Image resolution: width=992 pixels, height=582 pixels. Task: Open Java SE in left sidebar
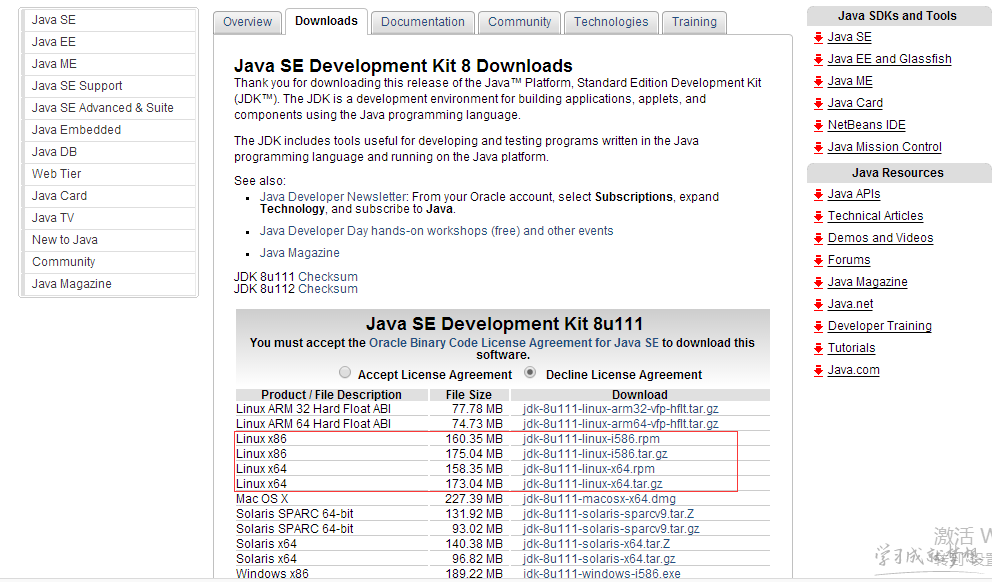[109, 20]
